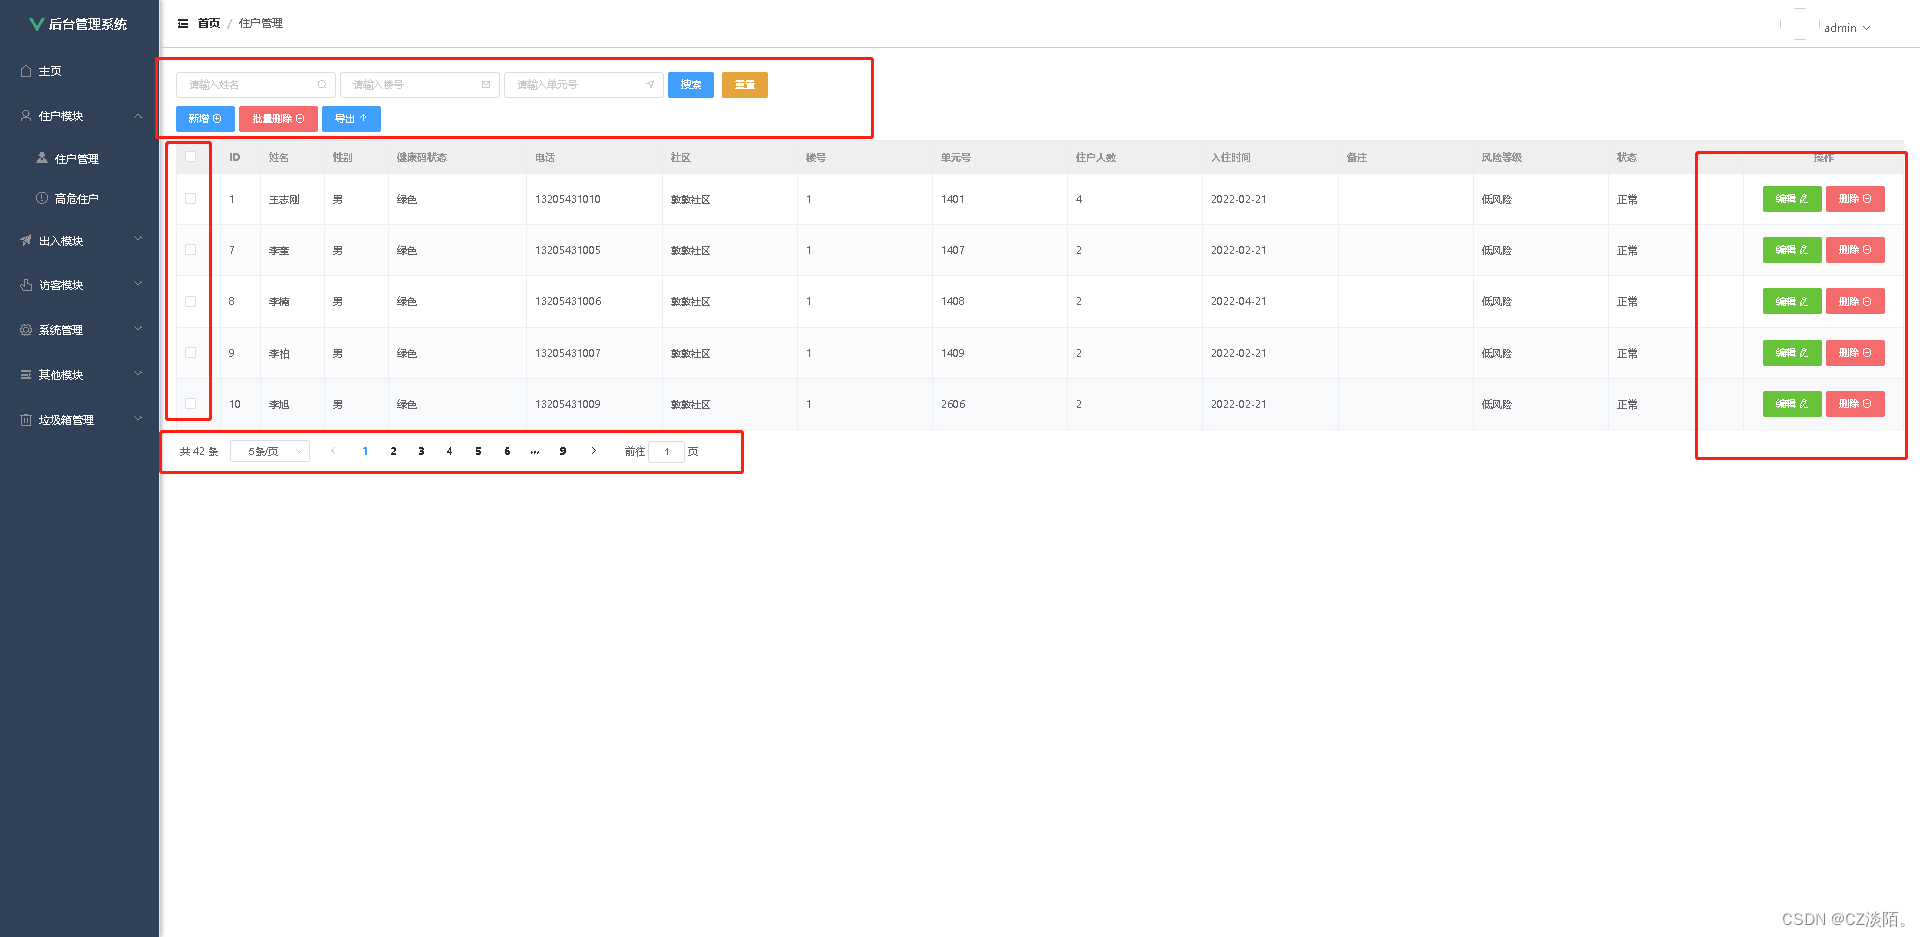Click phone number 13205431010
1920x937 pixels.
568,199
